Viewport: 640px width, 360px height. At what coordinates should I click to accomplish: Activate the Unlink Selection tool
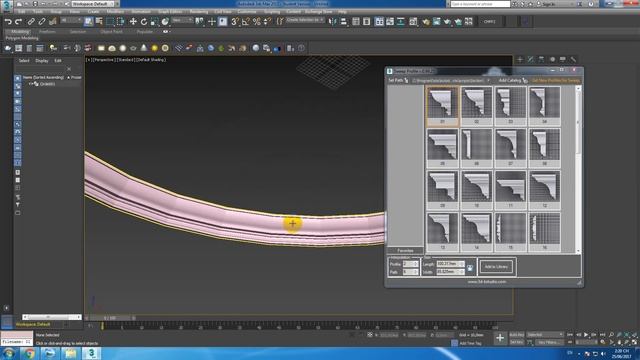click(42, 22)
